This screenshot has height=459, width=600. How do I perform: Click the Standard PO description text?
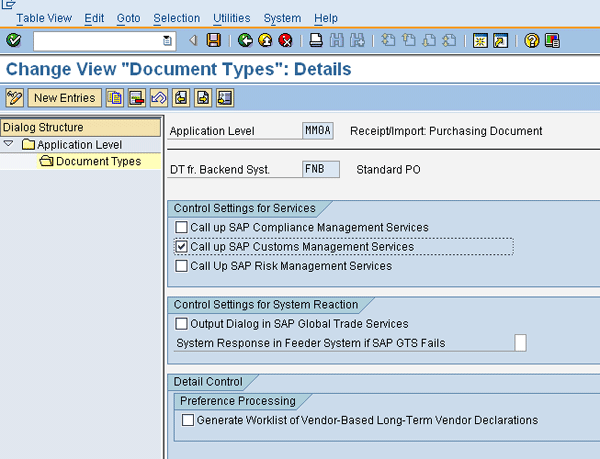click(388, 169)
